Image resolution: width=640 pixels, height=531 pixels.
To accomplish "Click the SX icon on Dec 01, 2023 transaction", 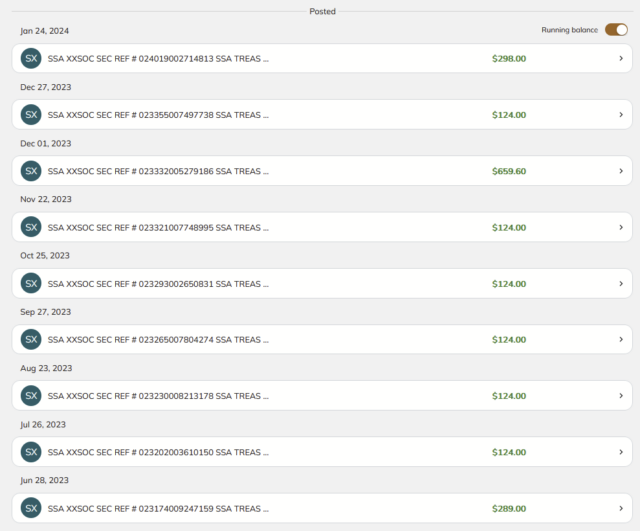I will [x=31, y=171].
